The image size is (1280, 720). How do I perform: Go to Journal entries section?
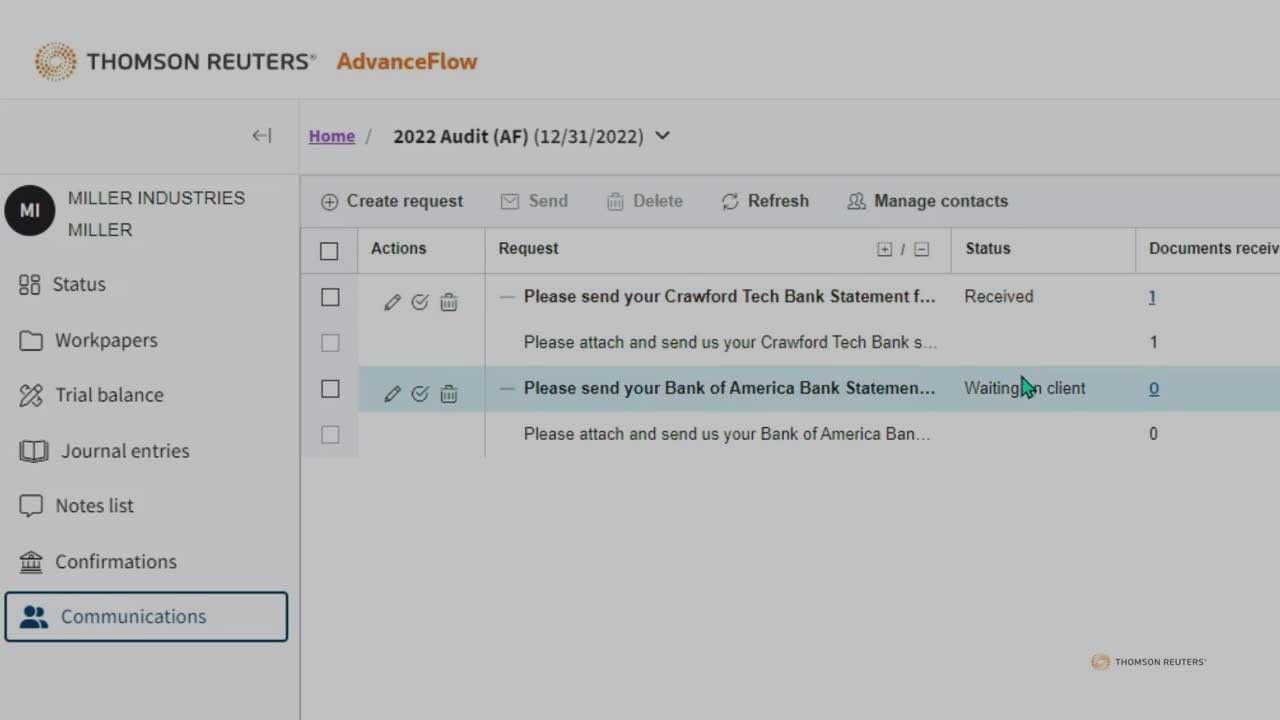(124, 451)
